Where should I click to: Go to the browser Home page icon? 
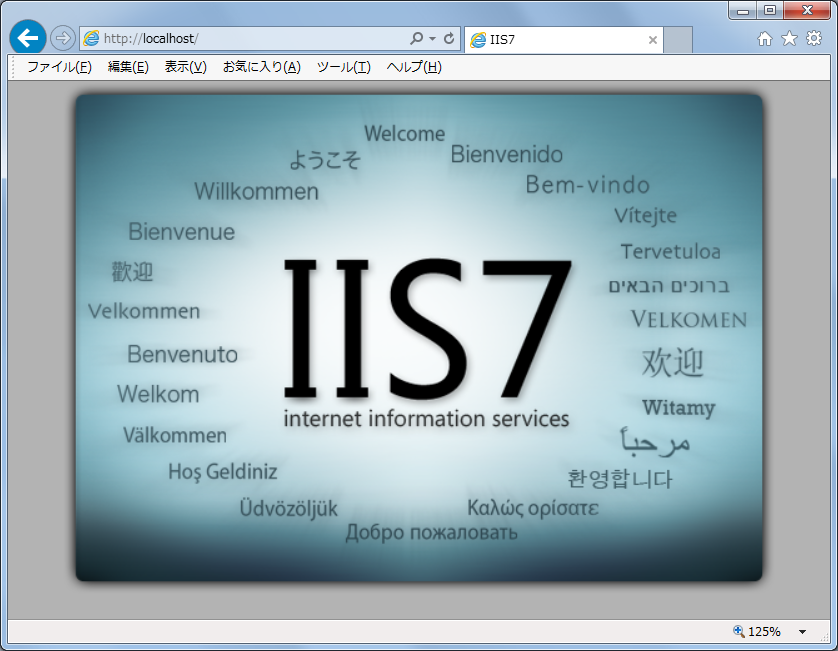pos(765,38)
